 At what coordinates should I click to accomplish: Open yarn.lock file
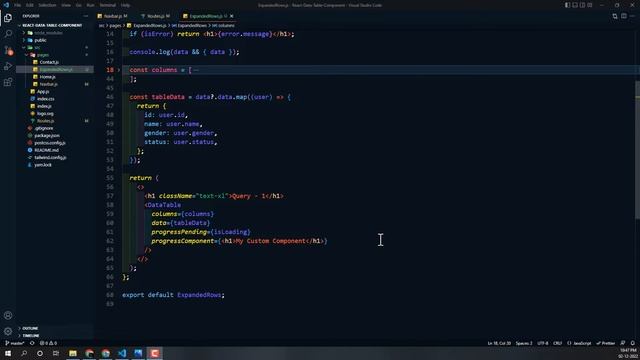tap(43, 165)
